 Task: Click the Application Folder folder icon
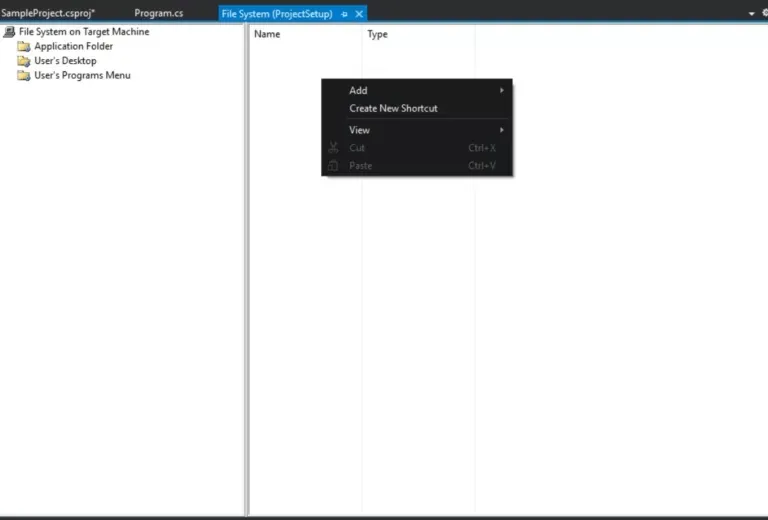24,47
